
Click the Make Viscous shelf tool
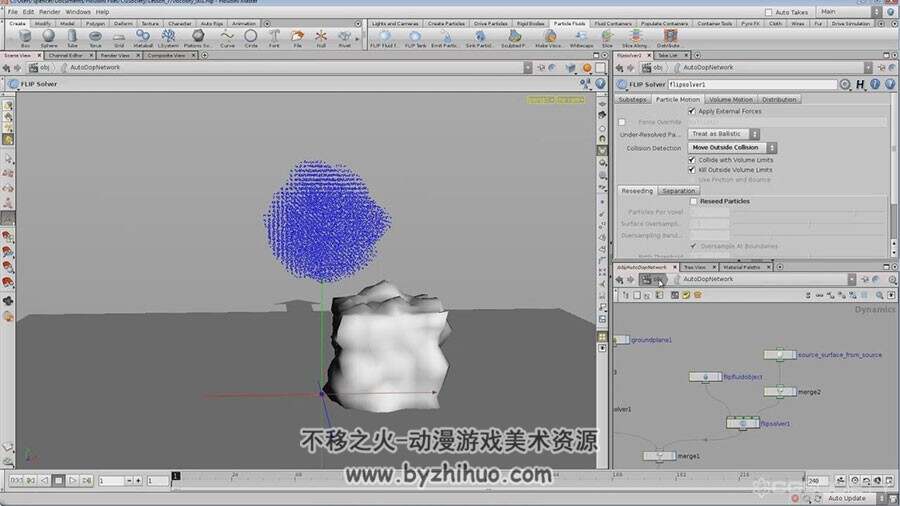(x=549, y=38)
